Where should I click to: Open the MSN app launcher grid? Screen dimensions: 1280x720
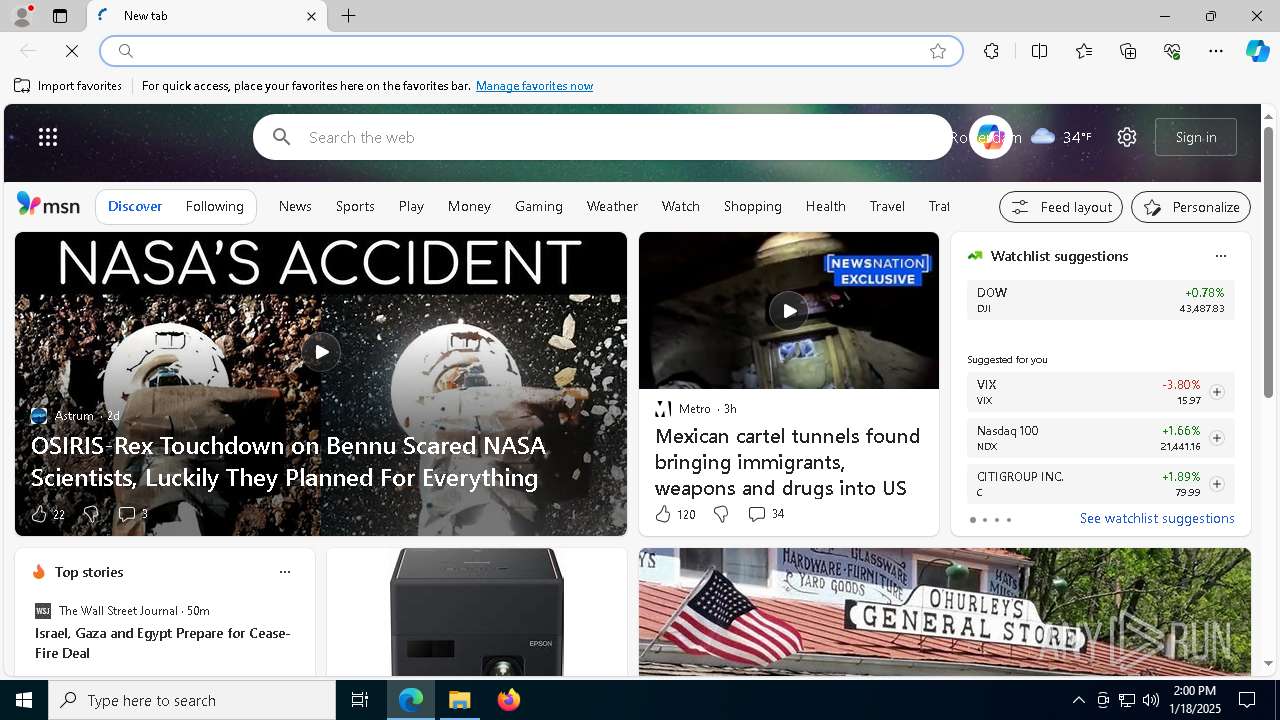point(48,137)
